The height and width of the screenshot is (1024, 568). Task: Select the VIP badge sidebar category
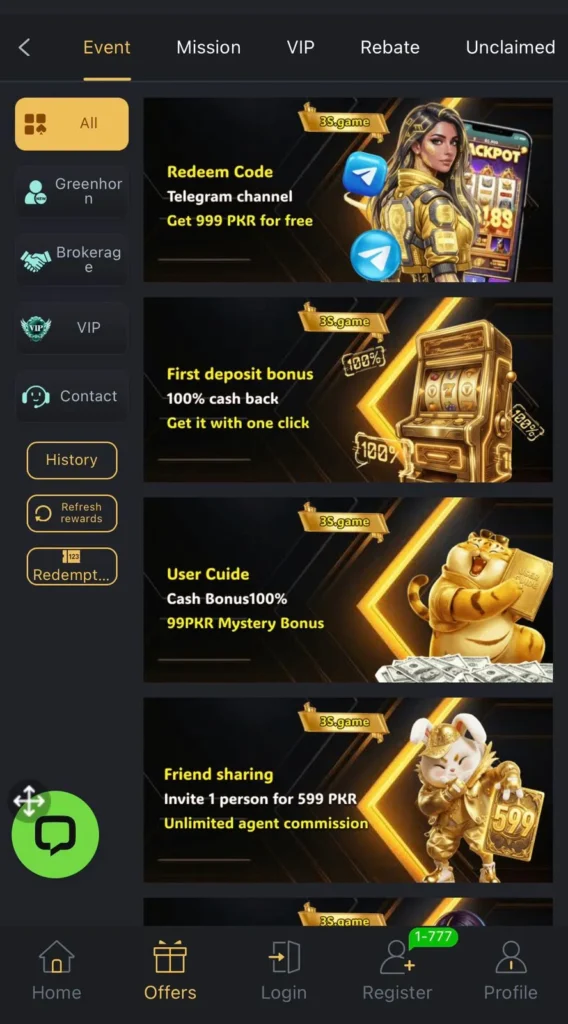click(72, 328)
